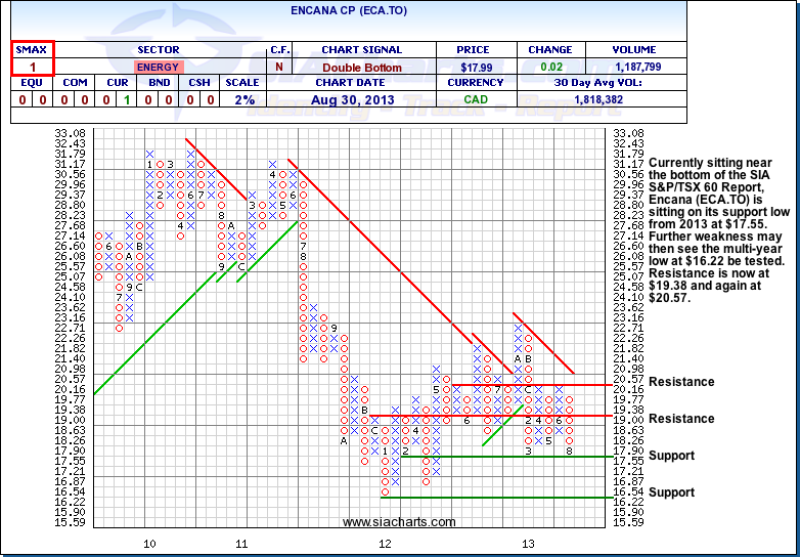Viewport: 800px width, 557px height.
Task: Open the www.siacharts.com link
Action: click(398, 522)
